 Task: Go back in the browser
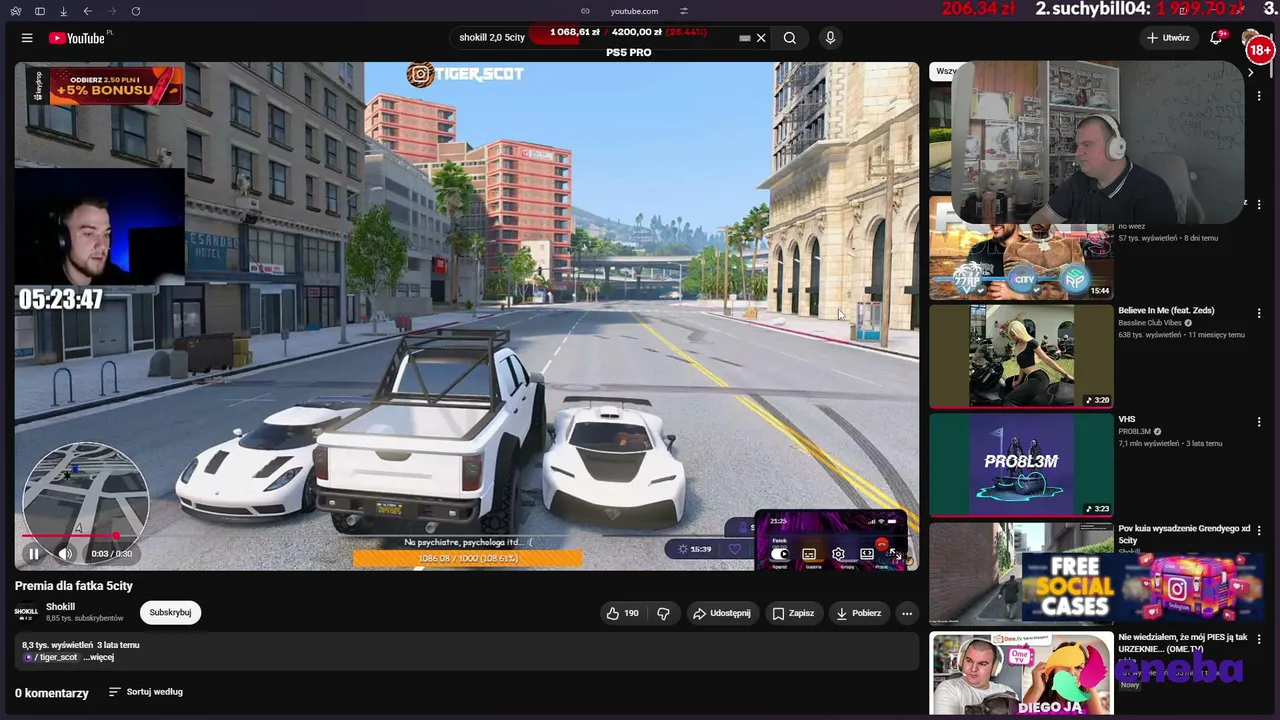click(88, 11)
